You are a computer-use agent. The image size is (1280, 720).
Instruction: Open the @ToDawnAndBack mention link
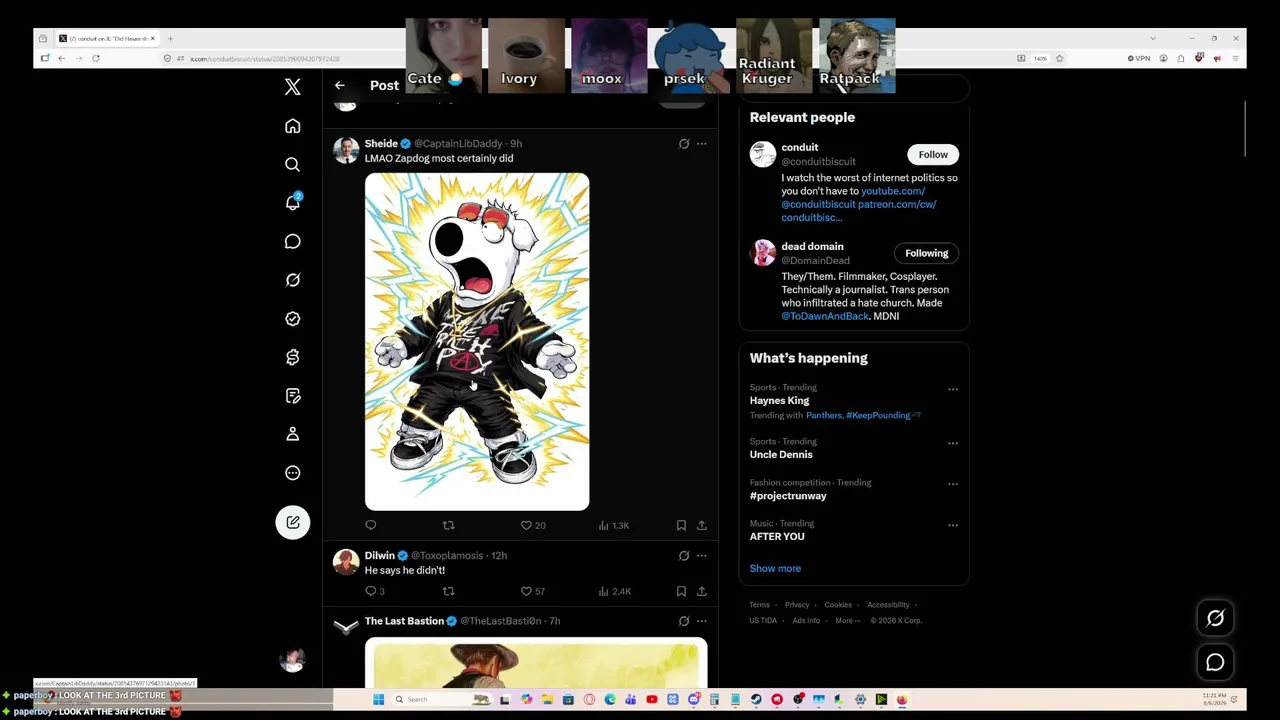pyautogui.click(x=825, y=316)
